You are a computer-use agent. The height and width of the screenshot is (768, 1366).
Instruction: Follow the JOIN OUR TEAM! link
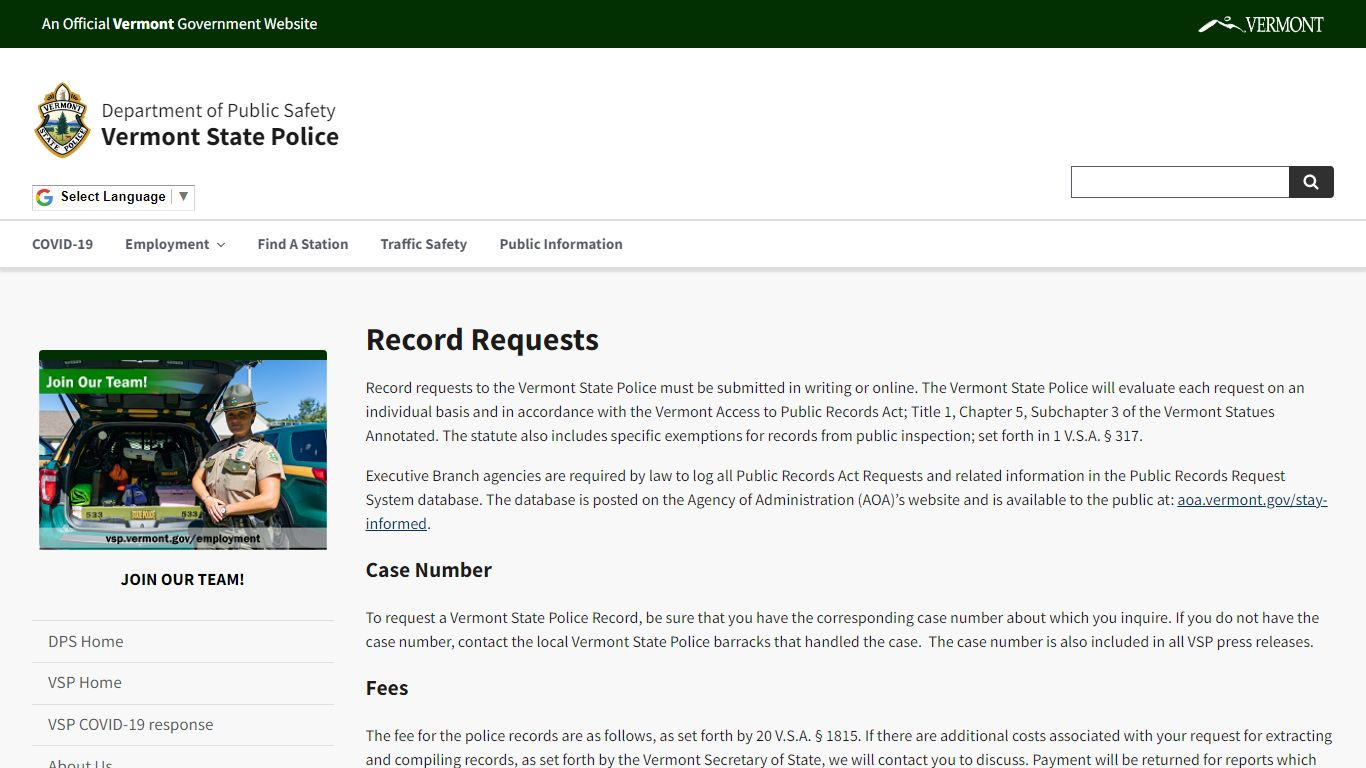[183, 579]
